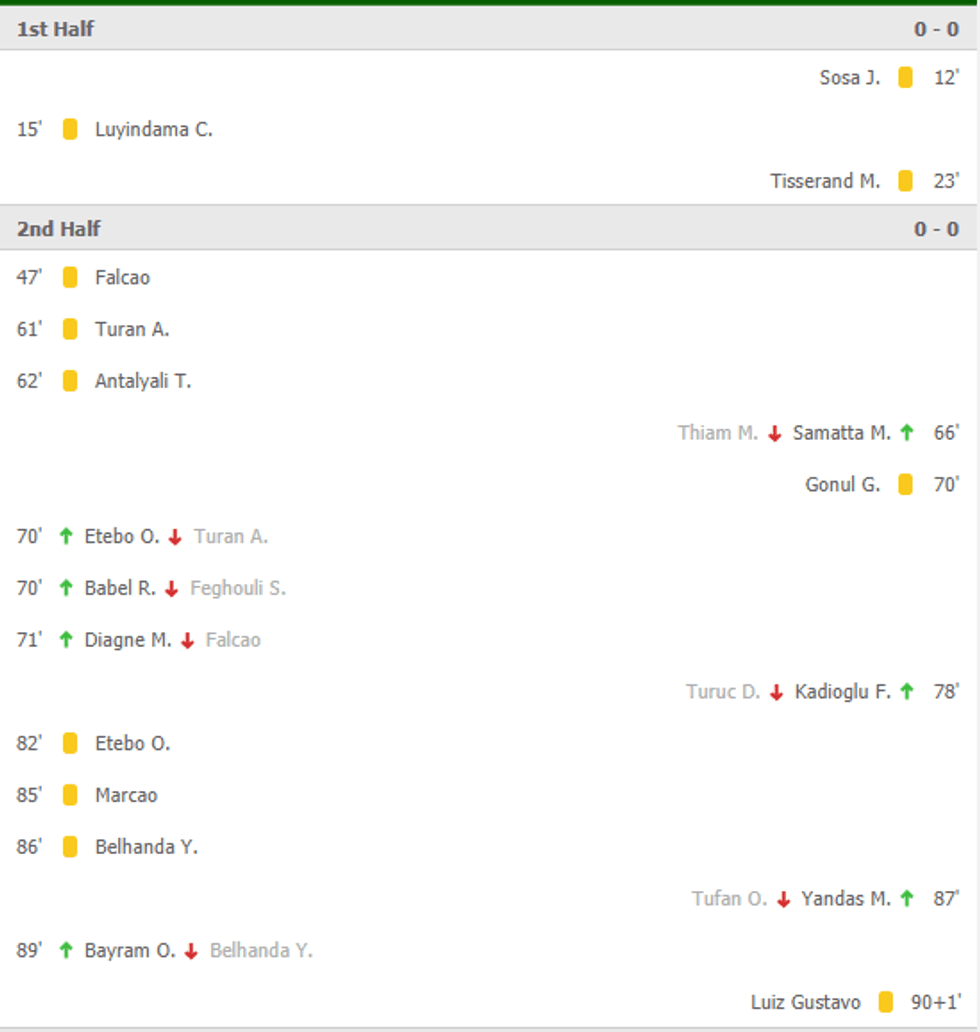Viewport: 980px width, 1032px height.
Task: Open player Kadioglu F.
Action: pos(842,691)
